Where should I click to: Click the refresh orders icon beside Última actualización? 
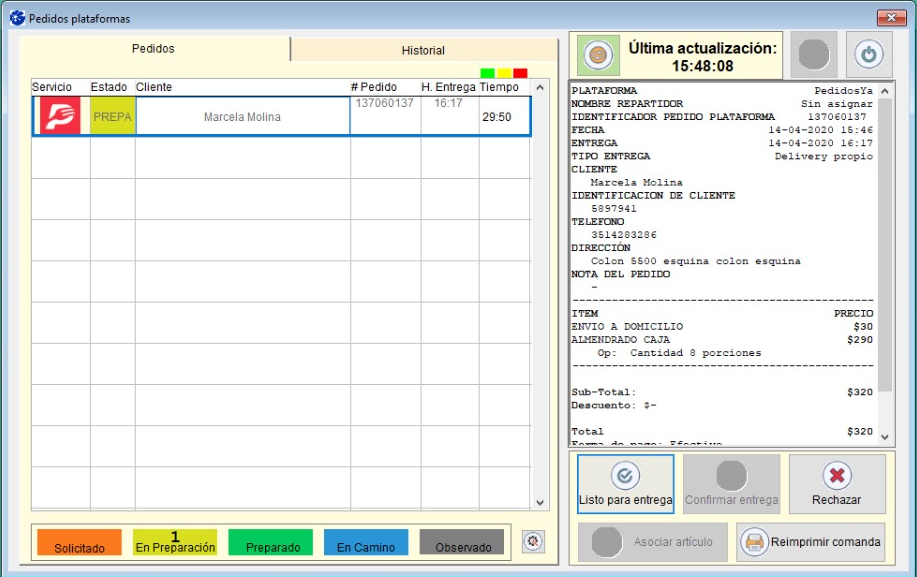click(598, 55)
